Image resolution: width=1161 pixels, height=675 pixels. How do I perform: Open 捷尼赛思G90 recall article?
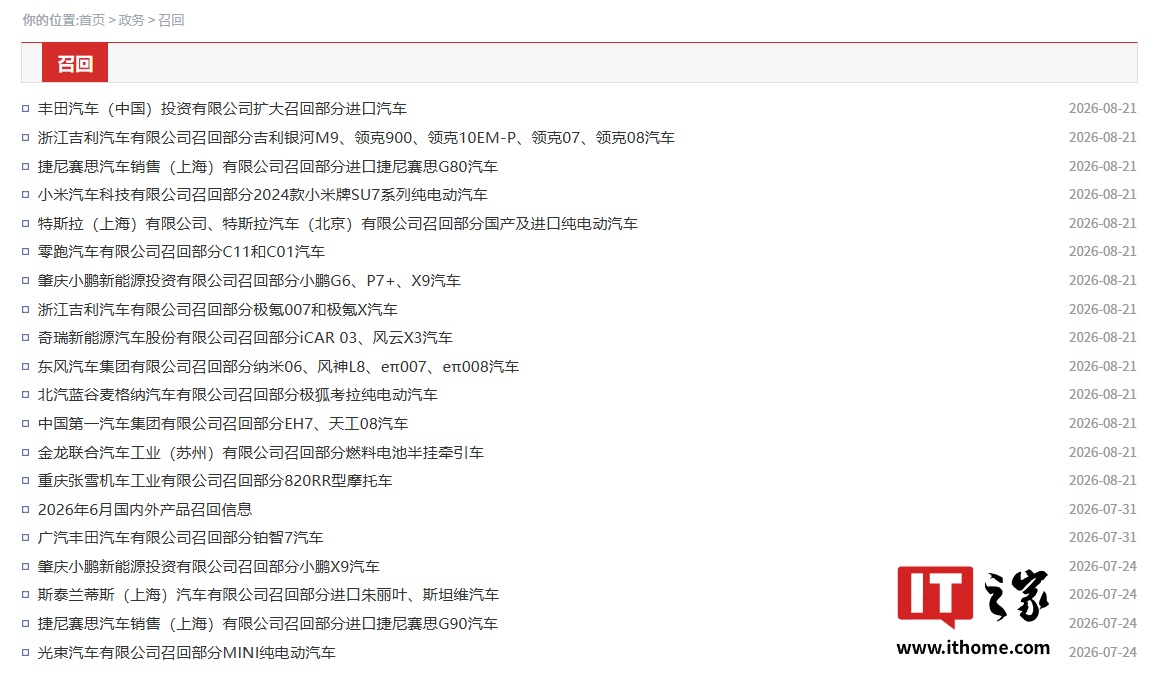[267, 623]
